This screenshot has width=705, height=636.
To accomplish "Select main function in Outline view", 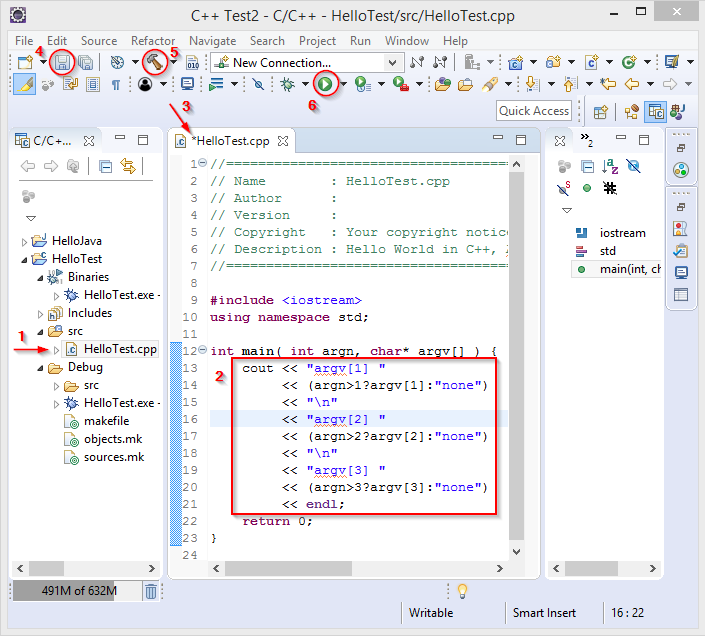I will coord(629,269).
